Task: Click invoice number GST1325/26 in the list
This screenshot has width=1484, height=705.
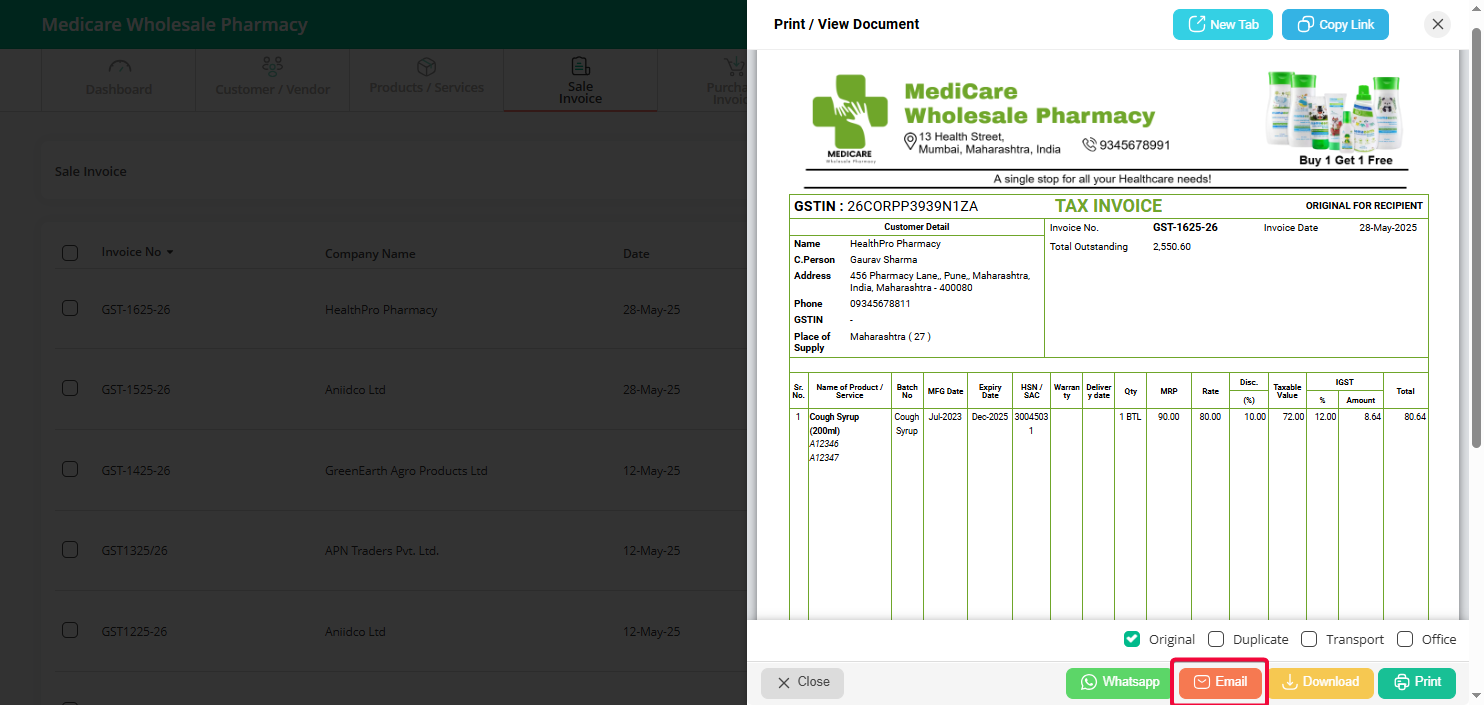Action: (135, 551)
